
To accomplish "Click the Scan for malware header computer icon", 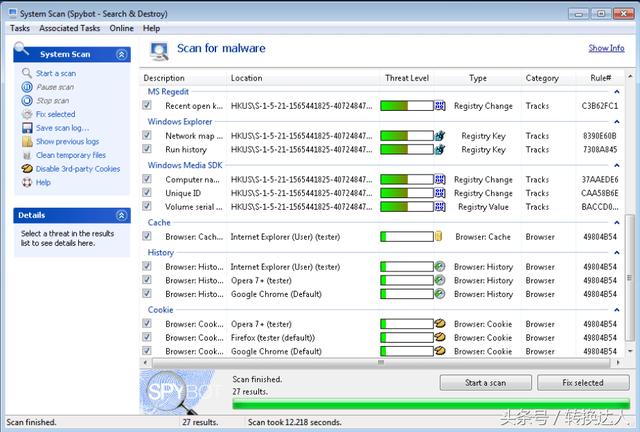I will tap(159, 51).
